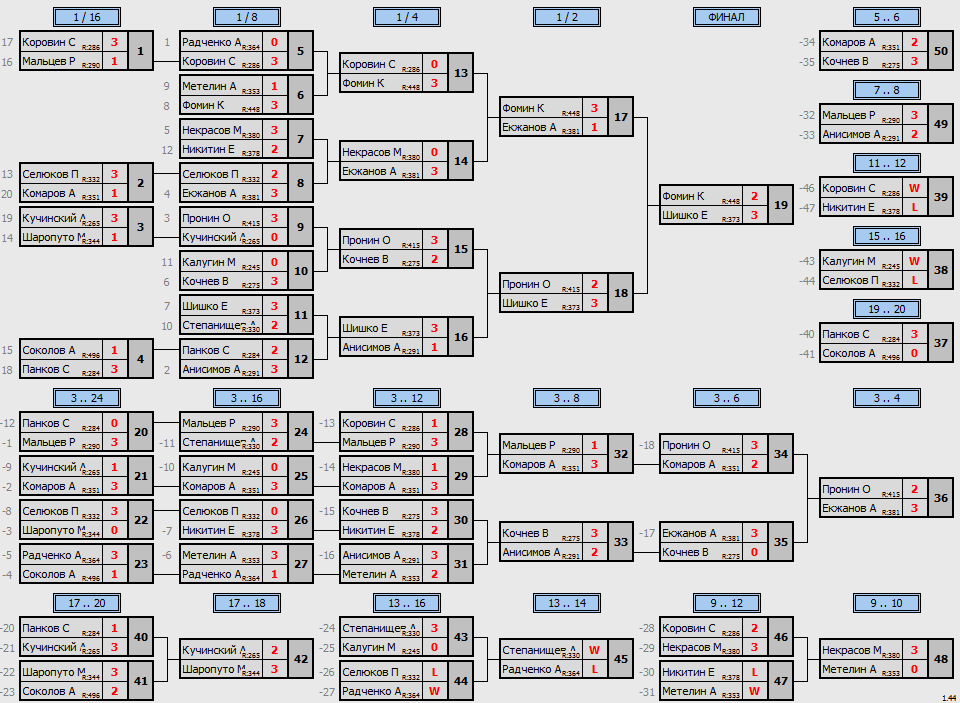
Task: Select Селюков П in match 2
Action: click(61, 174)
